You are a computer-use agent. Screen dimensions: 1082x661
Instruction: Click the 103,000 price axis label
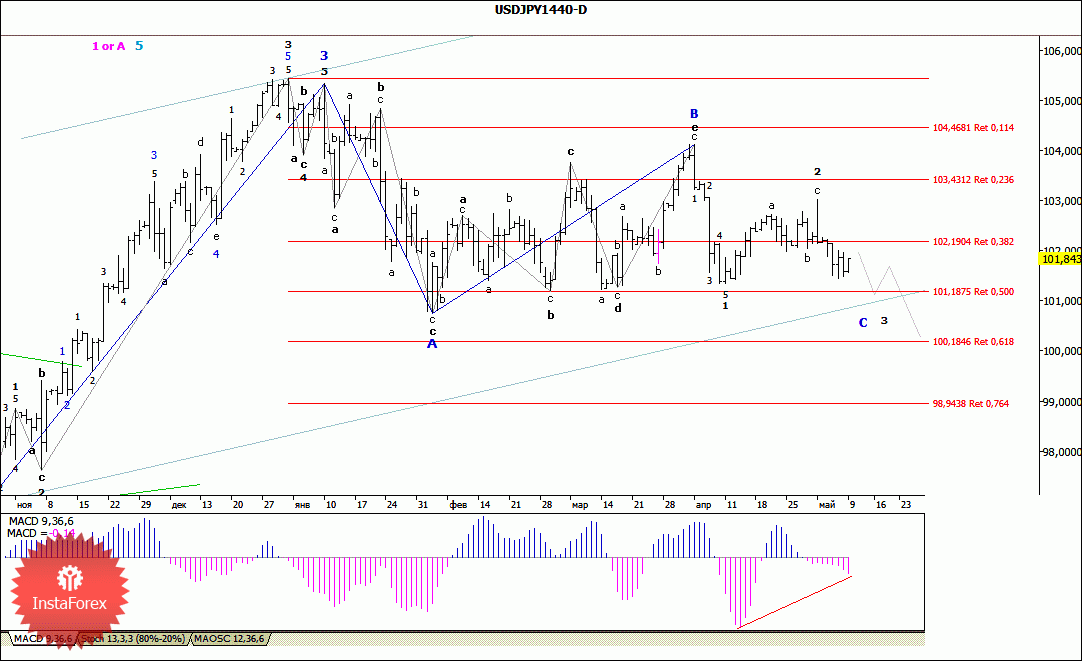pyautogui.click(x=1061, y=201)
